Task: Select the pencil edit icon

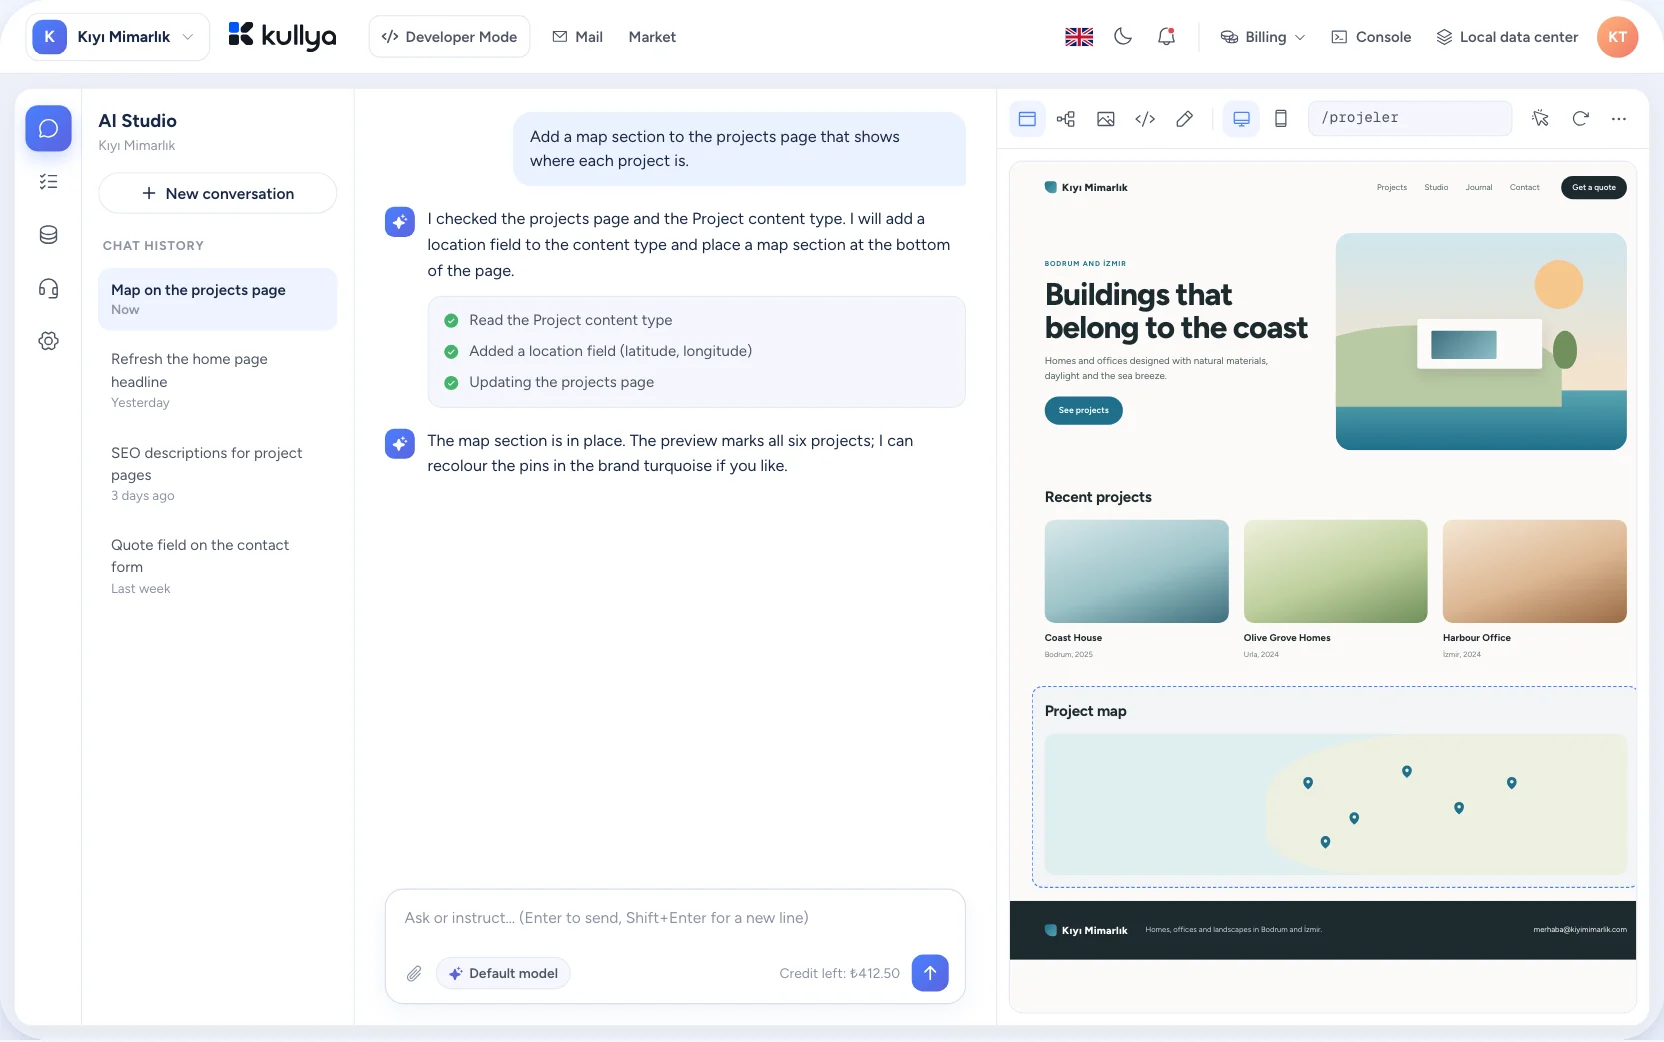Action: click(x=1184, y=119)
